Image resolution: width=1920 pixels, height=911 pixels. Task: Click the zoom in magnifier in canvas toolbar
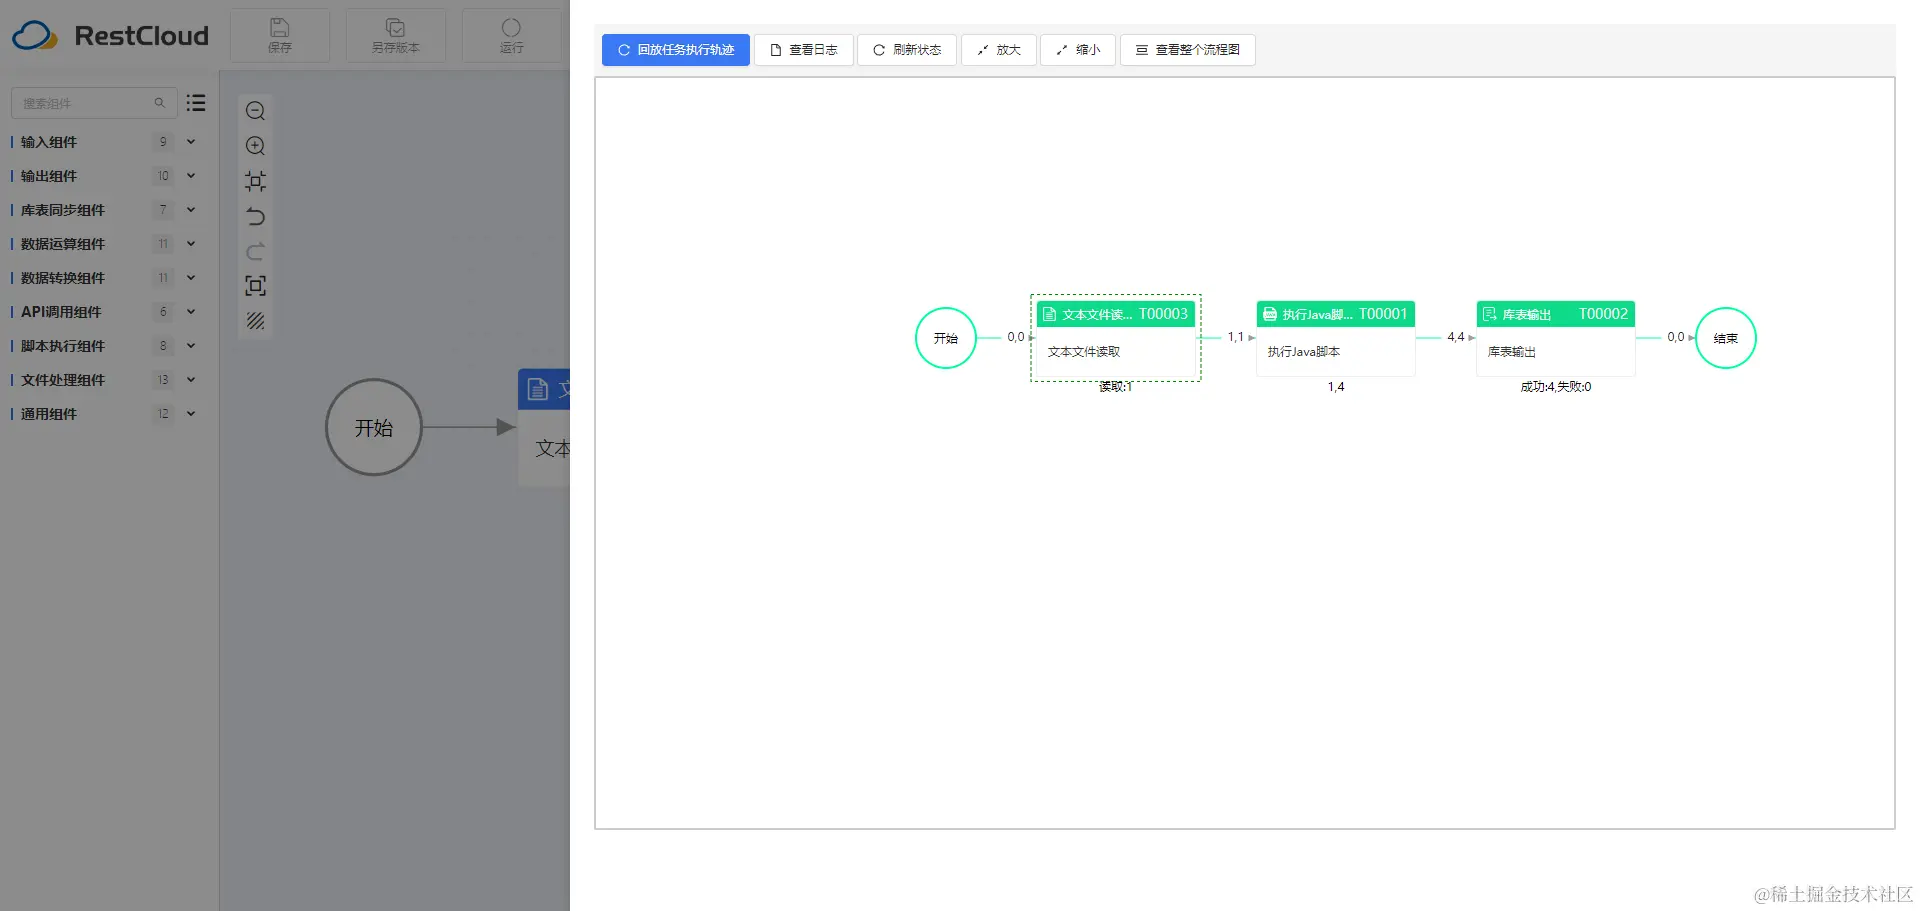256,146
